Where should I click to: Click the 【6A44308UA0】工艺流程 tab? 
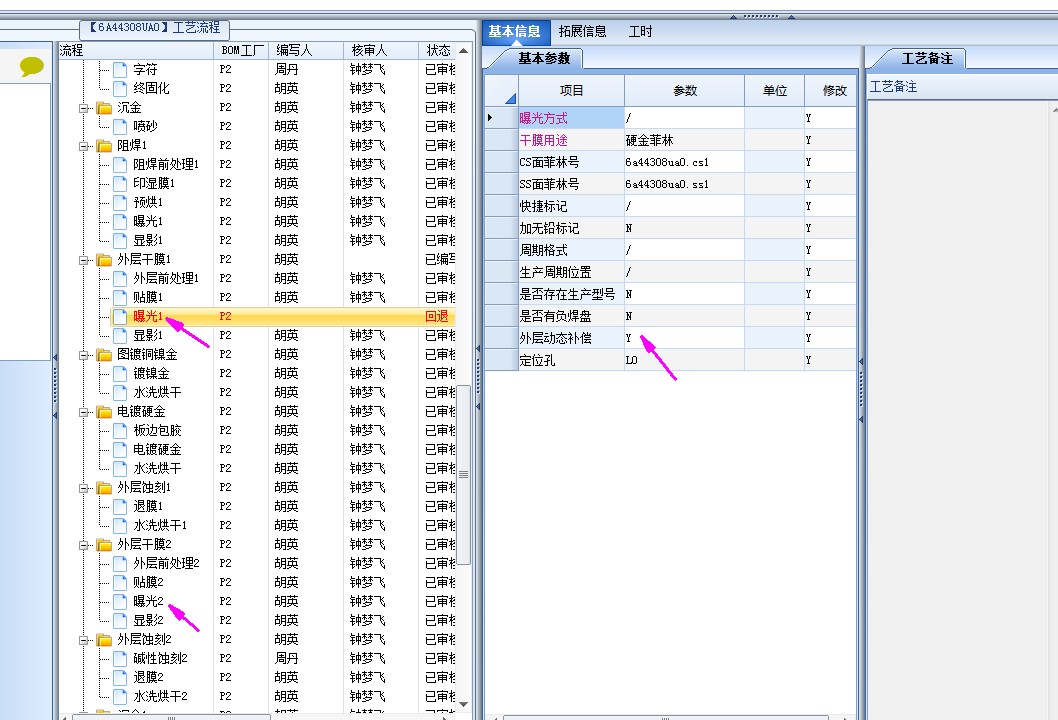155,28
